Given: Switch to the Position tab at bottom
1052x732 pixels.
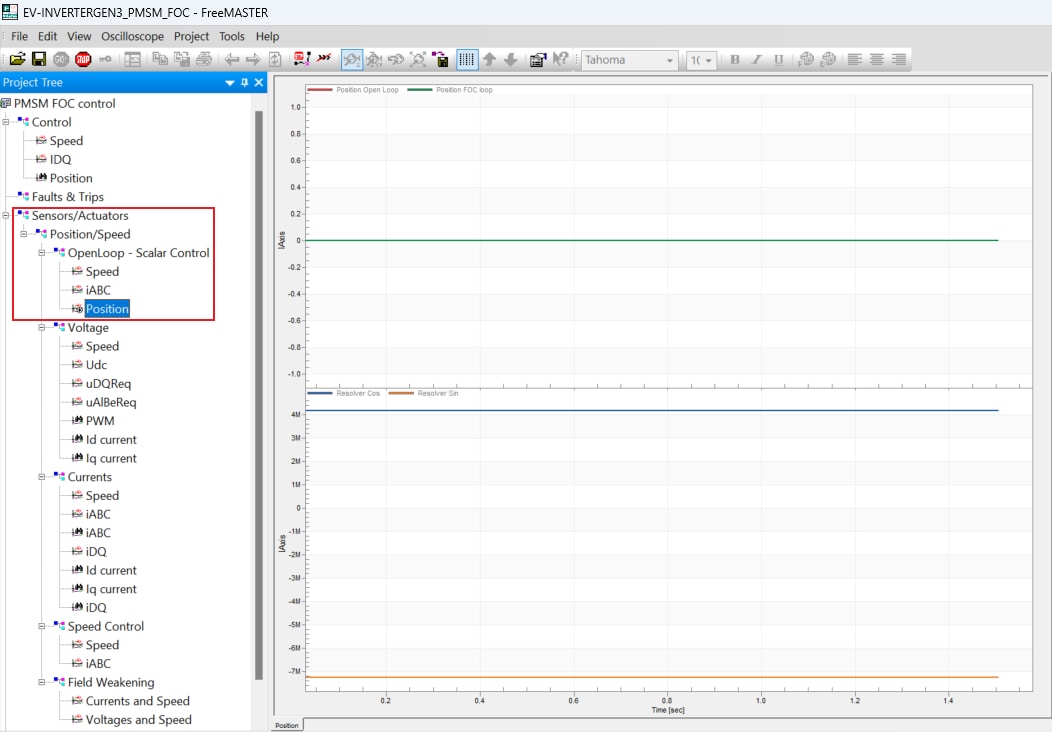Looking at the screenshot, I should [x=287, y=725].
